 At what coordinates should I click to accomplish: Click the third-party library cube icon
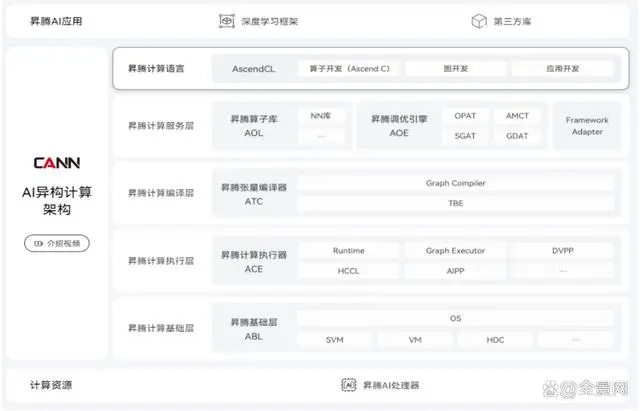coord(478,20)
